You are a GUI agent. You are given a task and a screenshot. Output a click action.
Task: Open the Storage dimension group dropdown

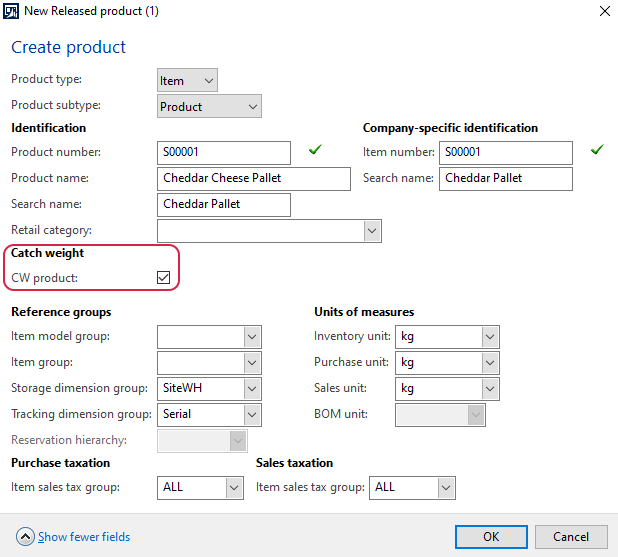click(252, 389)
